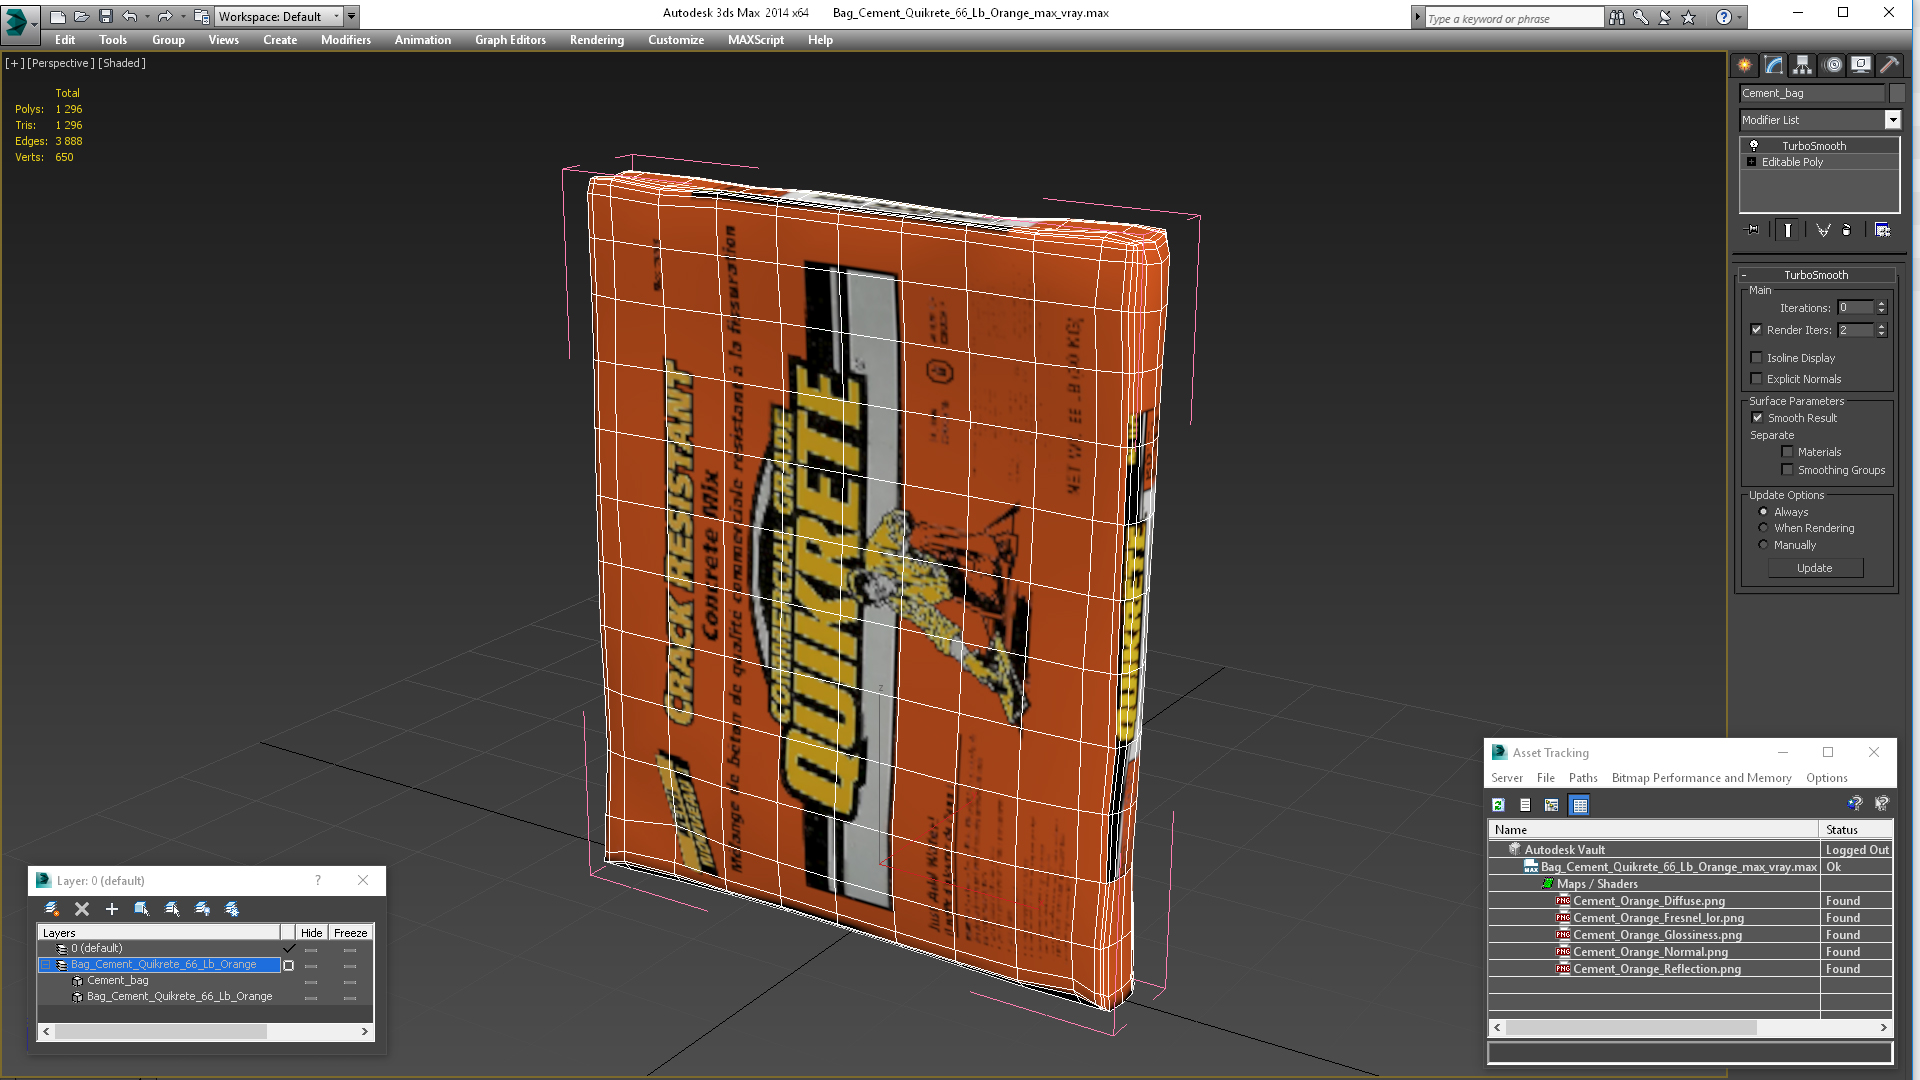This screenshot has height=1080, width=1920.
Task: Select the Manually update option
Action: coord(1764,545)
